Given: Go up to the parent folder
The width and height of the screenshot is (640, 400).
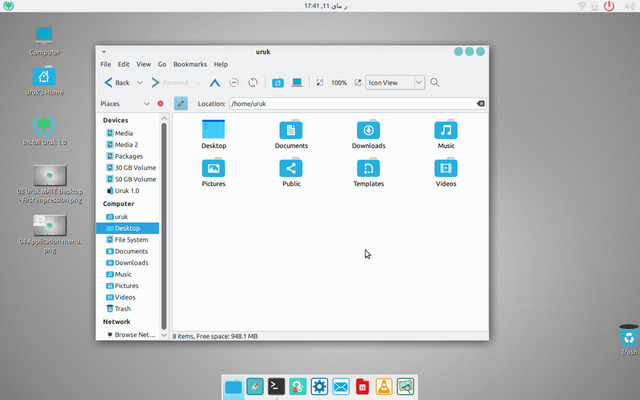Looking at the screenshot, I should 215,83.
